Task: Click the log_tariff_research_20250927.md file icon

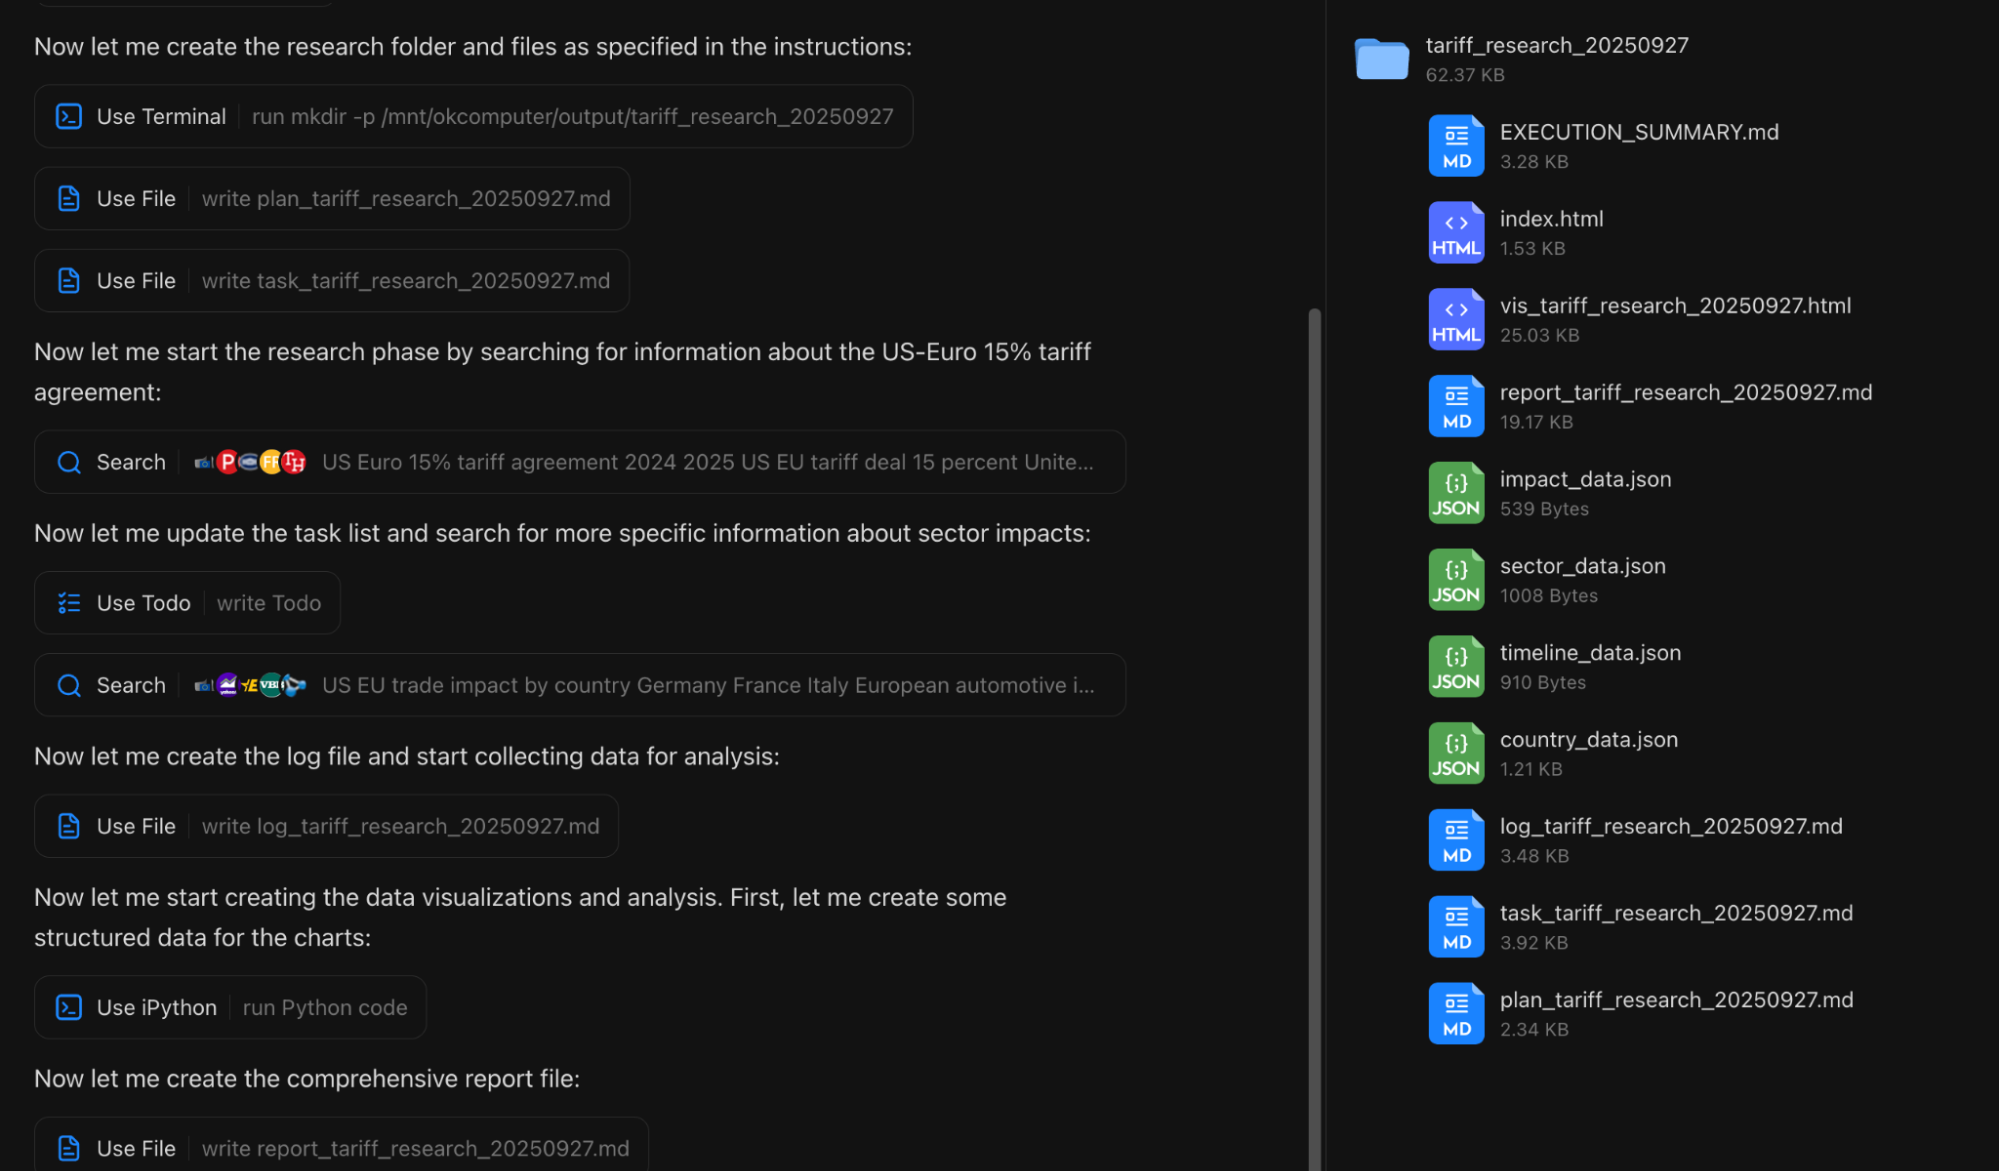Action: click(x=1456, y=840)
